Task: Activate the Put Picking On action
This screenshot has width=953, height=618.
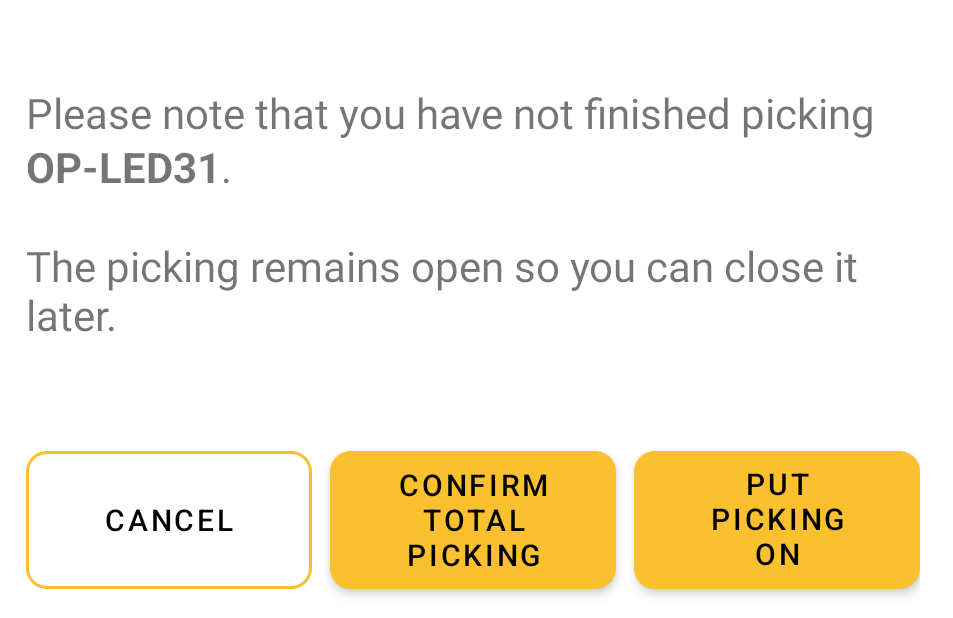Action: pos(777,520)
